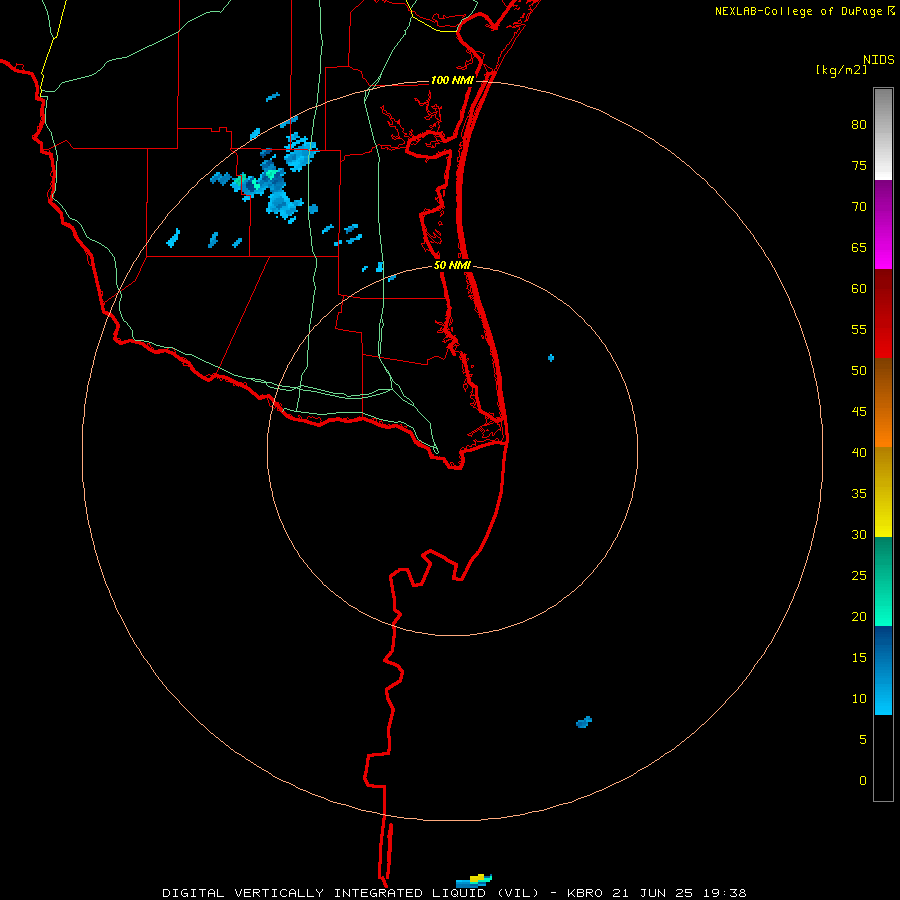
Task: Click the [kg/m2] units label
Action: pyautogui.click(x=841, y=70)
